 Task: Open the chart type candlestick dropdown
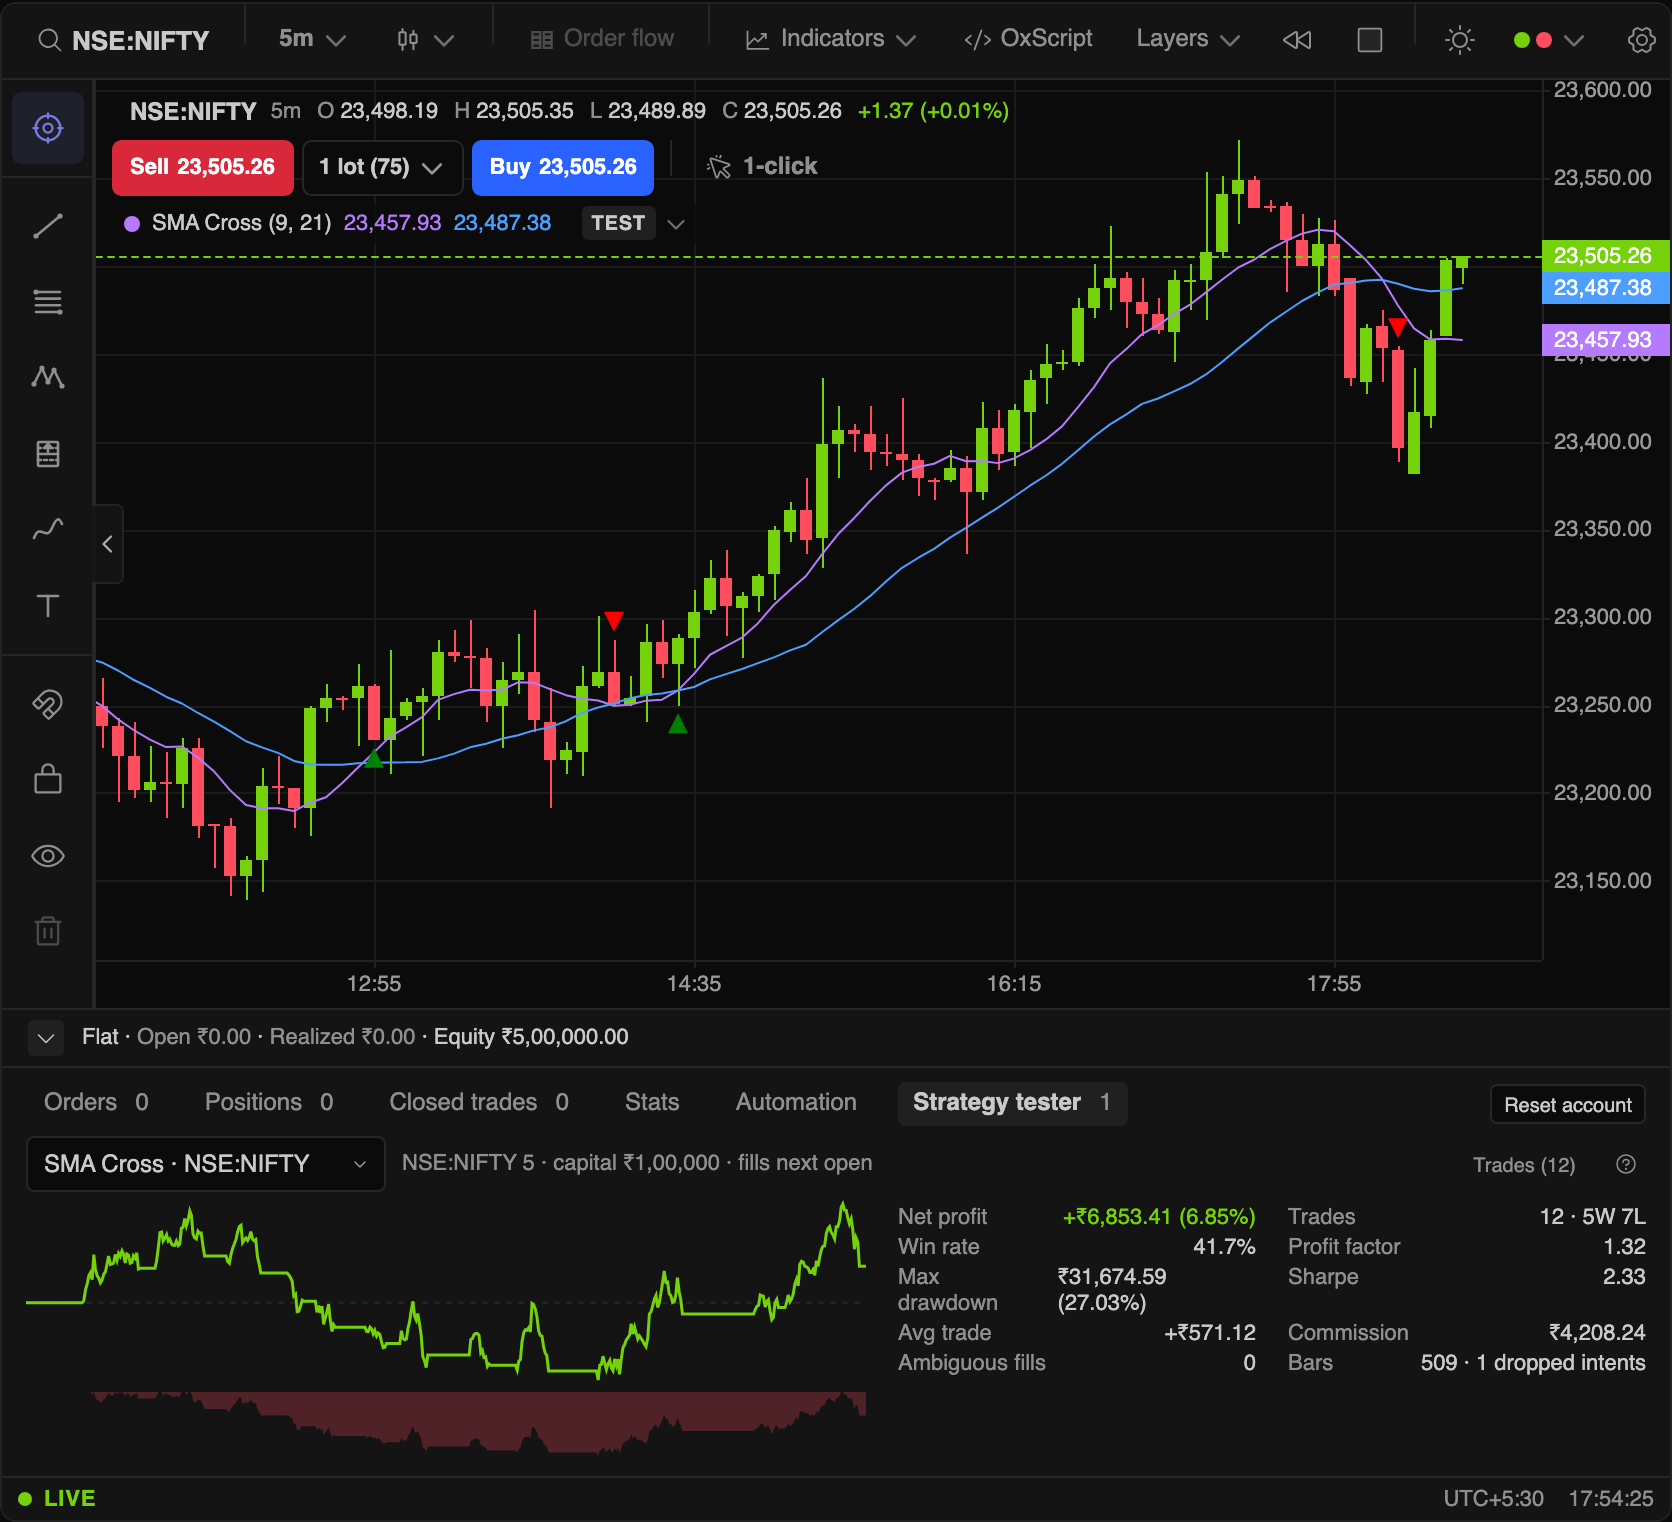[425, 40]
